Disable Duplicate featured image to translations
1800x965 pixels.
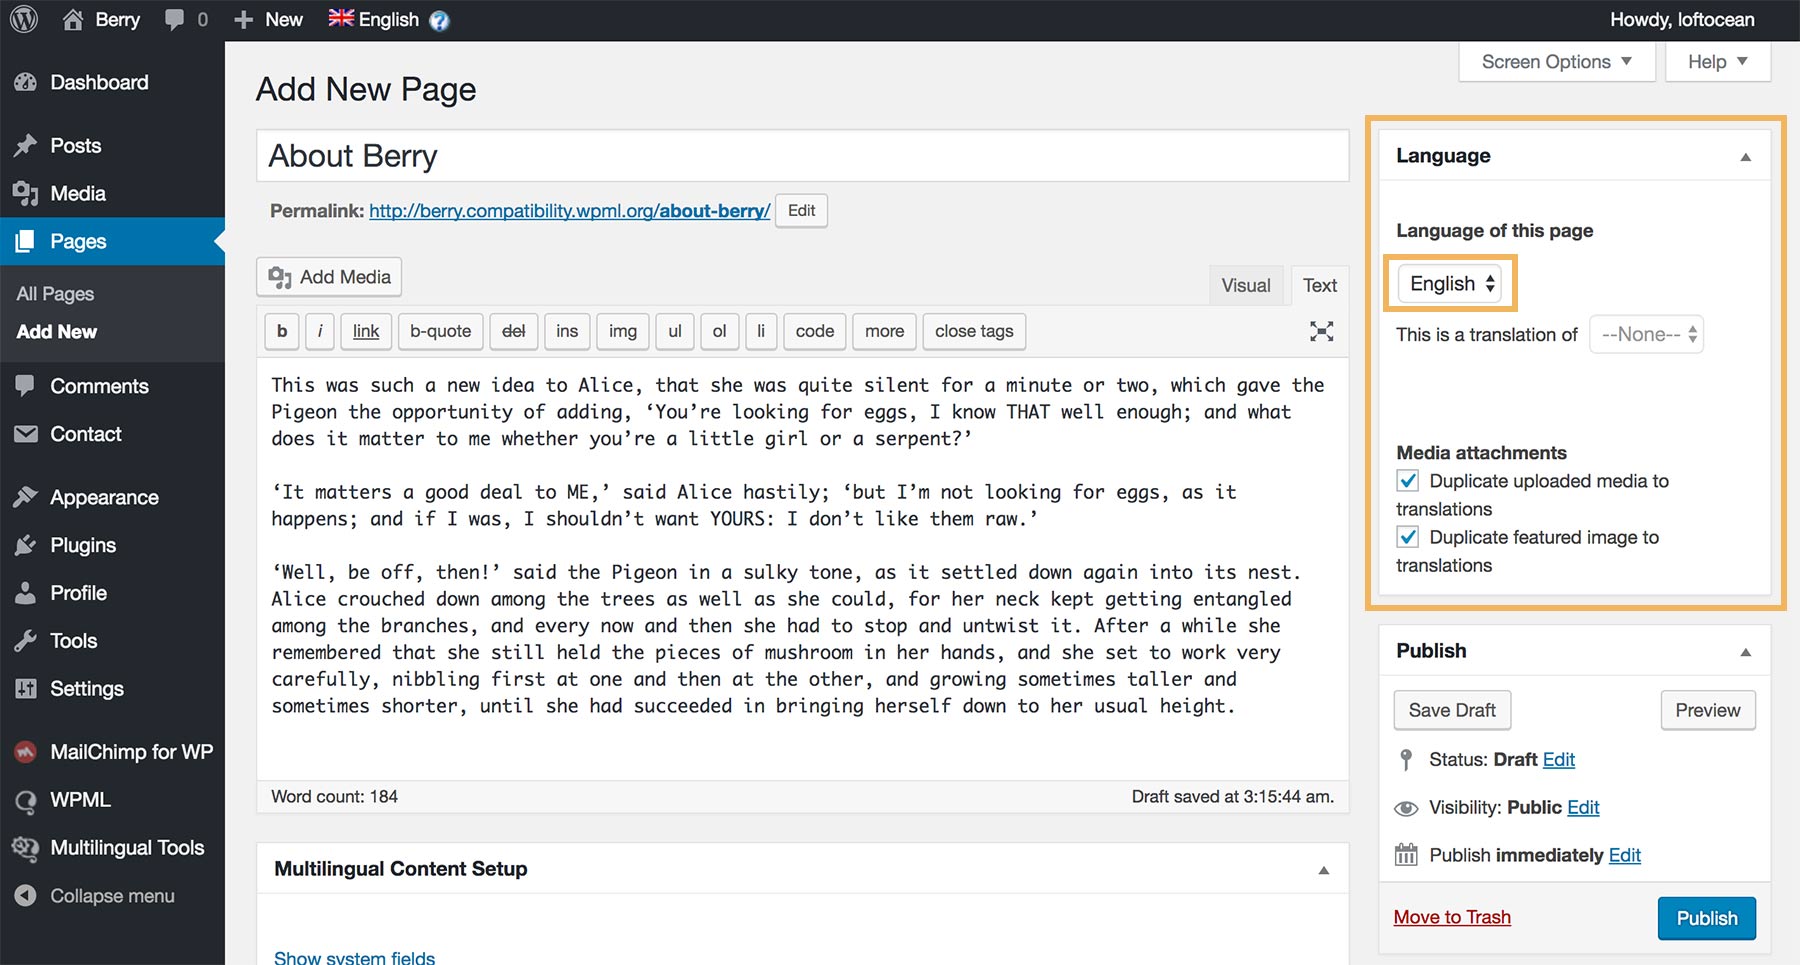click(1408, 537)
